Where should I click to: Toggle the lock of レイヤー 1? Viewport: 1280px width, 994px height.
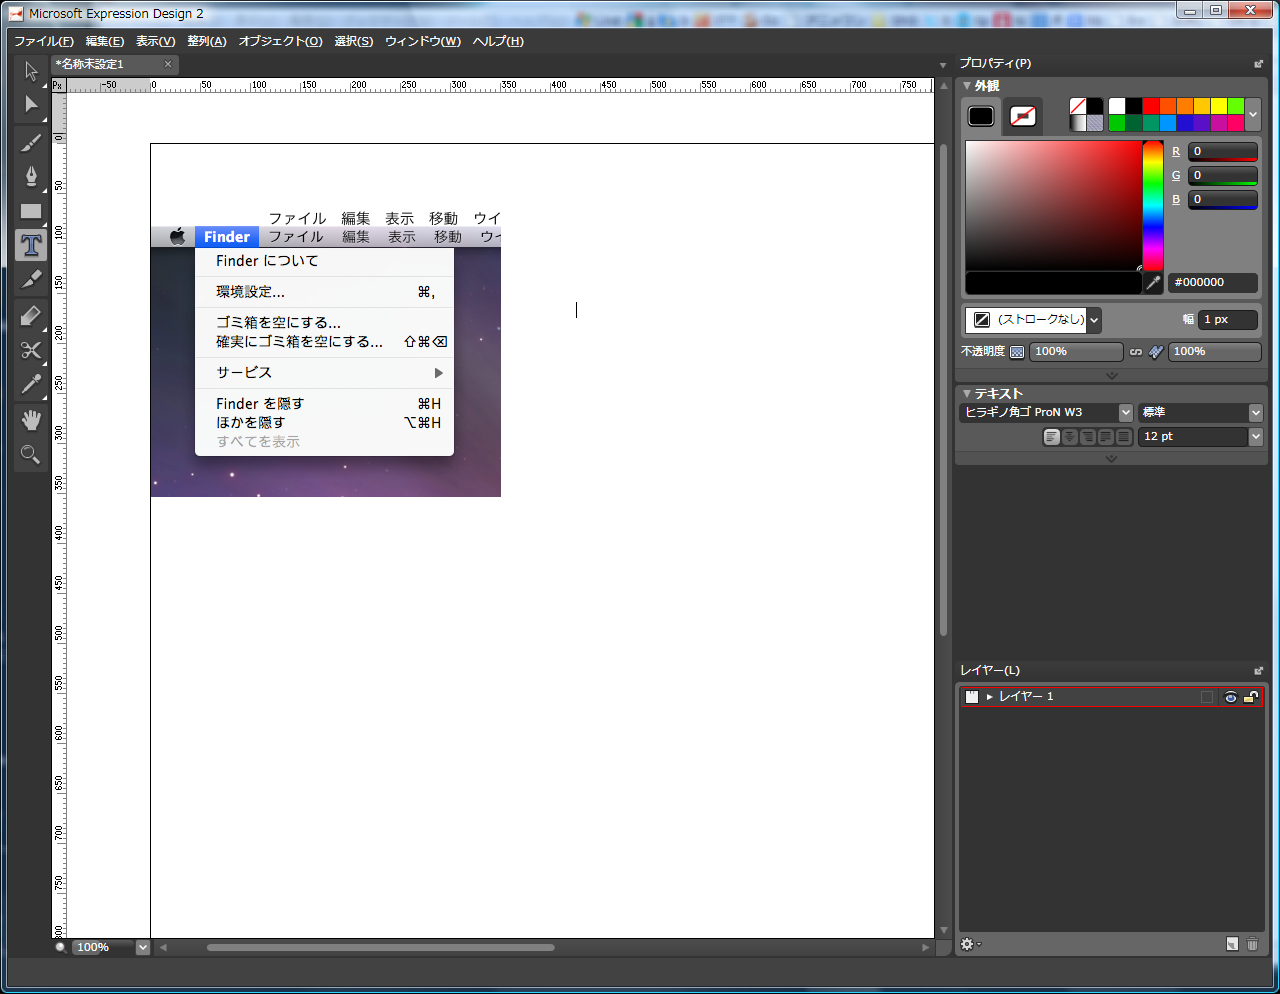(x=1251, y=697)
